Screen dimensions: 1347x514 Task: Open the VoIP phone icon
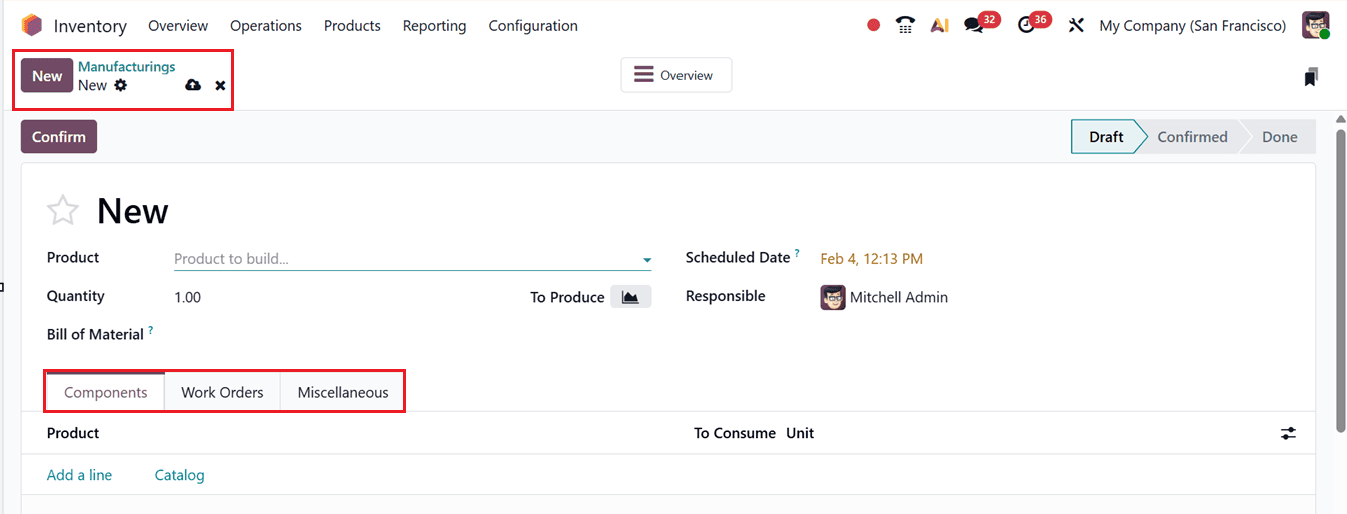[905, 26]
